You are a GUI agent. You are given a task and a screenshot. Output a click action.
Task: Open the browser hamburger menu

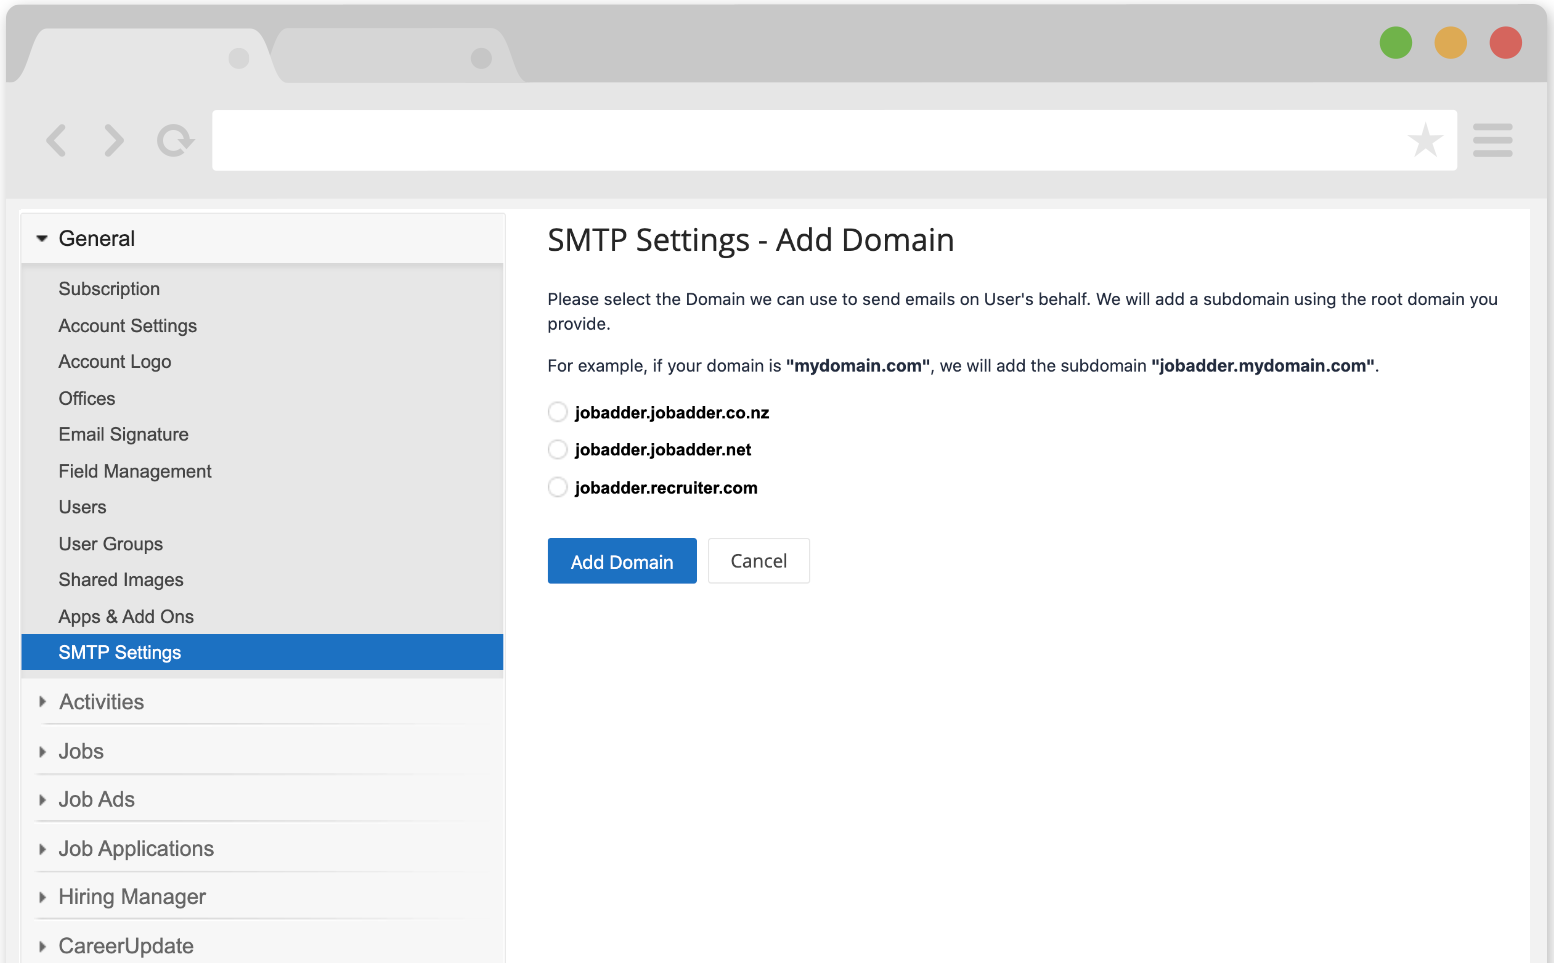click(1492, 140)
